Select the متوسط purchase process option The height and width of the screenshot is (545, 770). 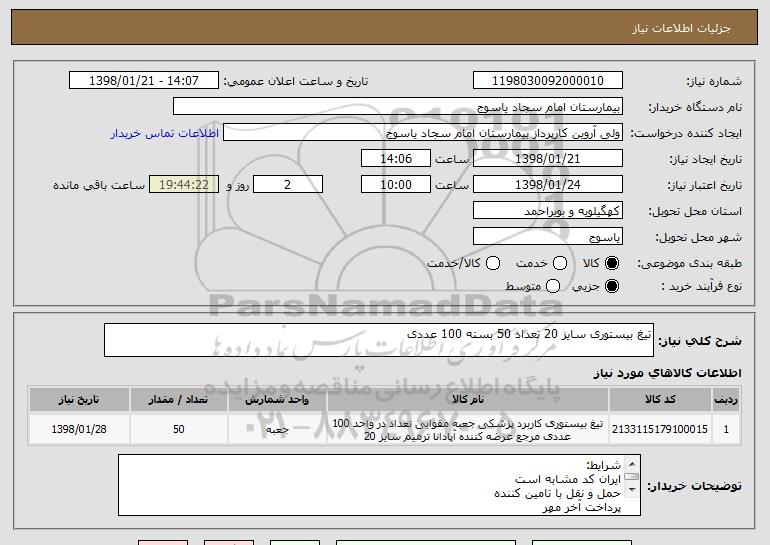[553, 286]
